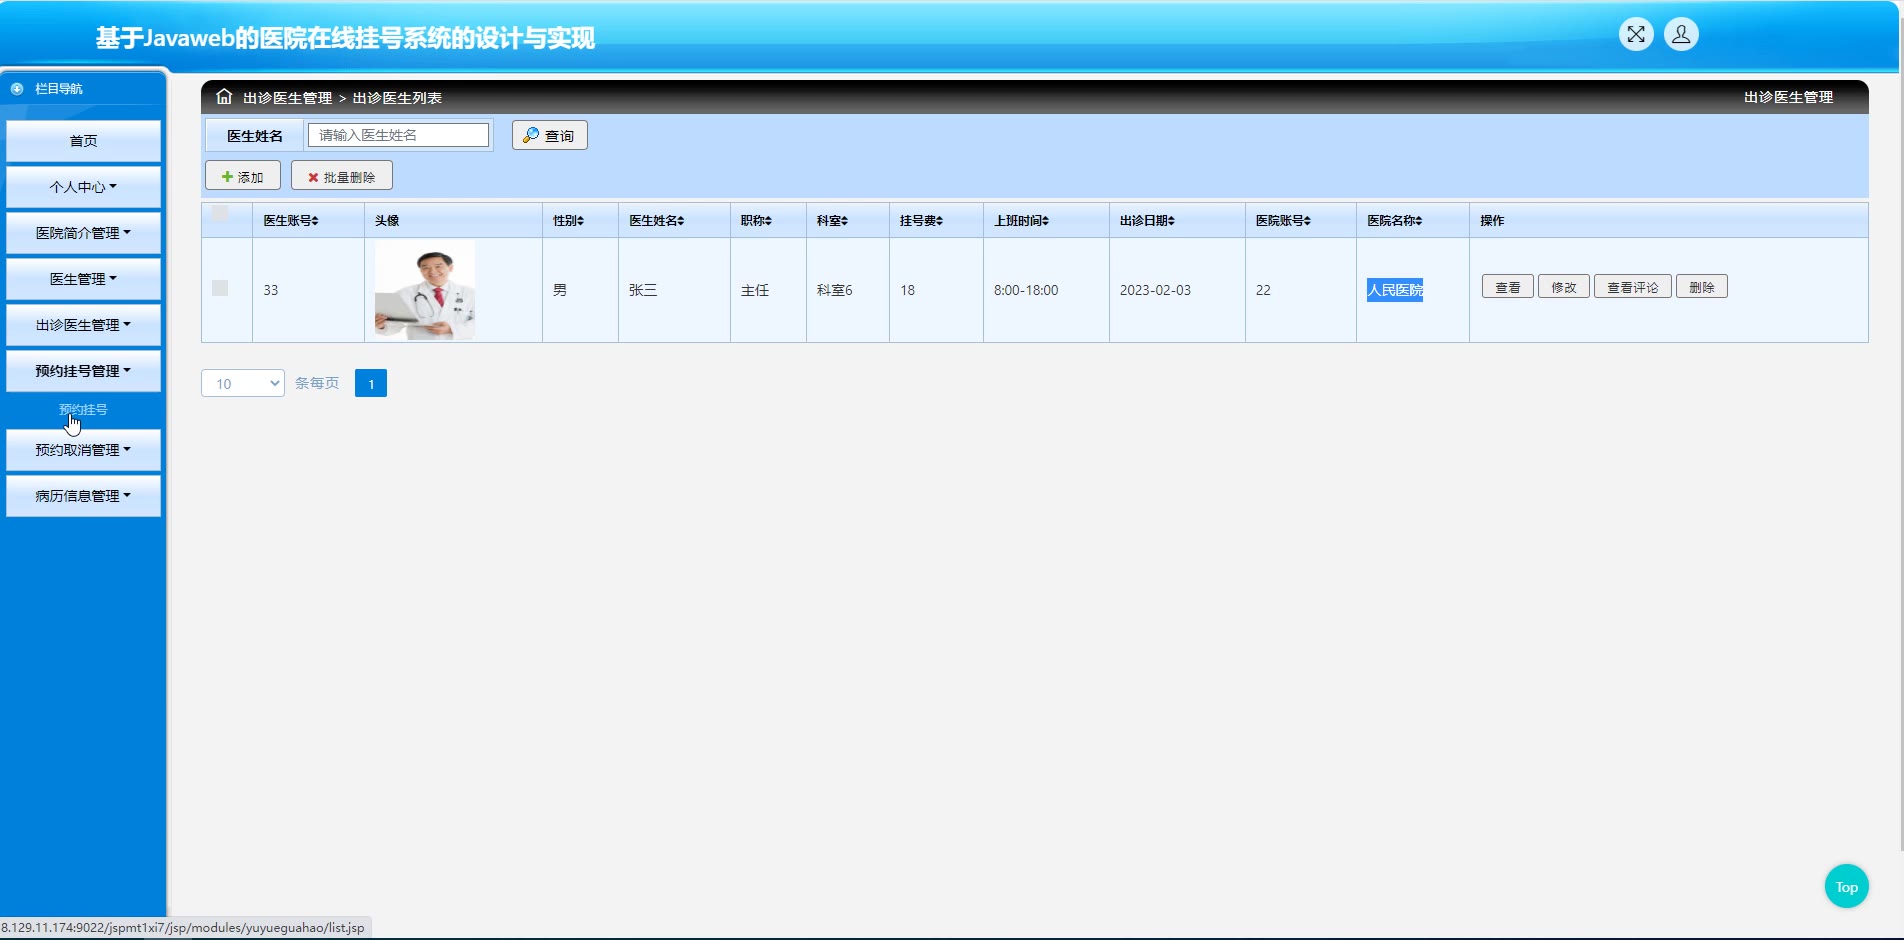The image size is (1904, 940).
Task: Click the Top scroll-to-top button
Action: 1847,886
